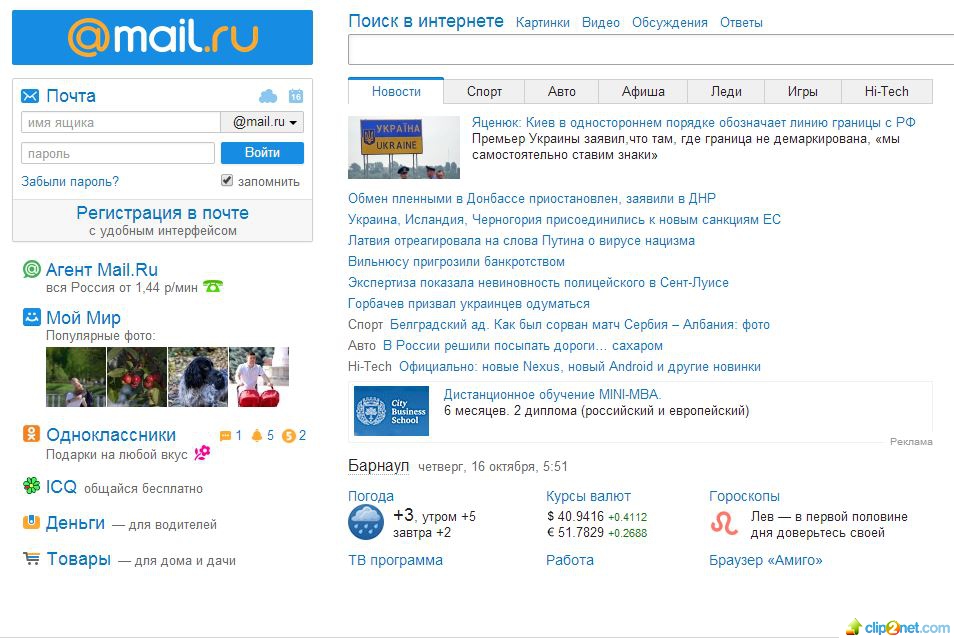Open the ТВ программа link
This screenshot has height=638, width=954.
[395, 560]
